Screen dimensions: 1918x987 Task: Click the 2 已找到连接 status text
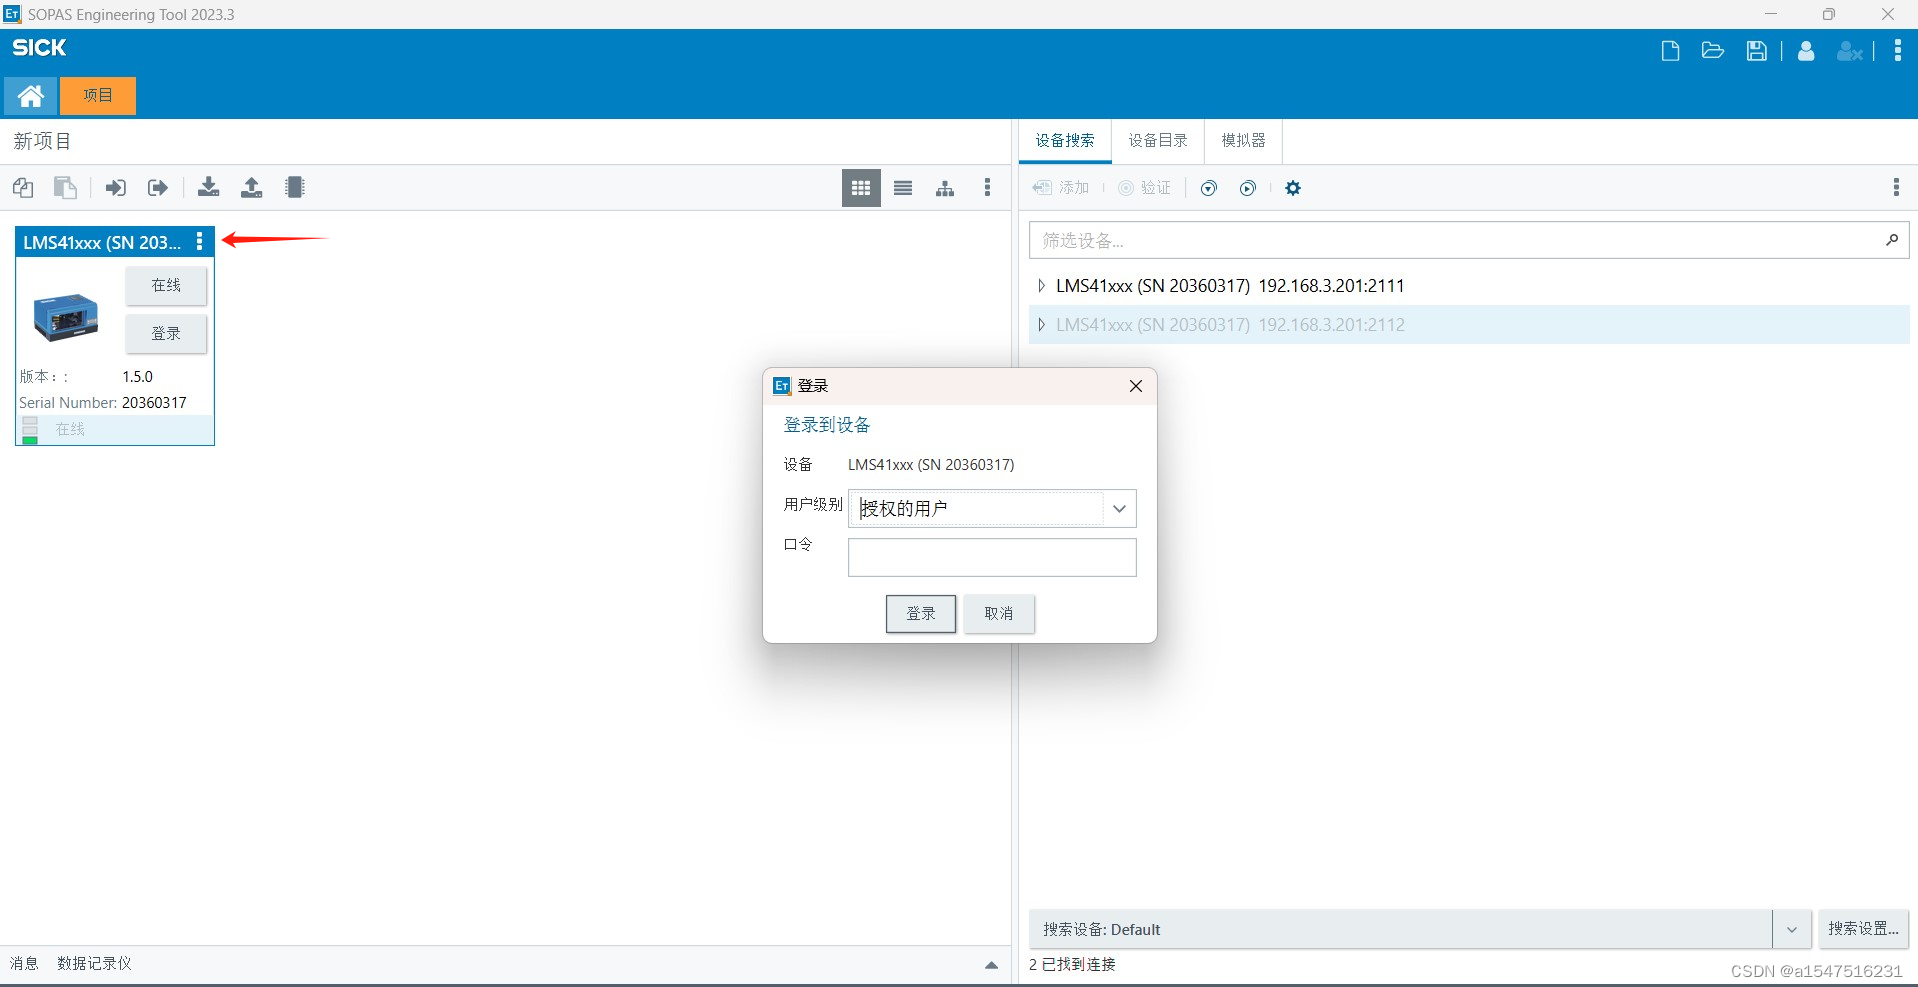[1072, 965]
